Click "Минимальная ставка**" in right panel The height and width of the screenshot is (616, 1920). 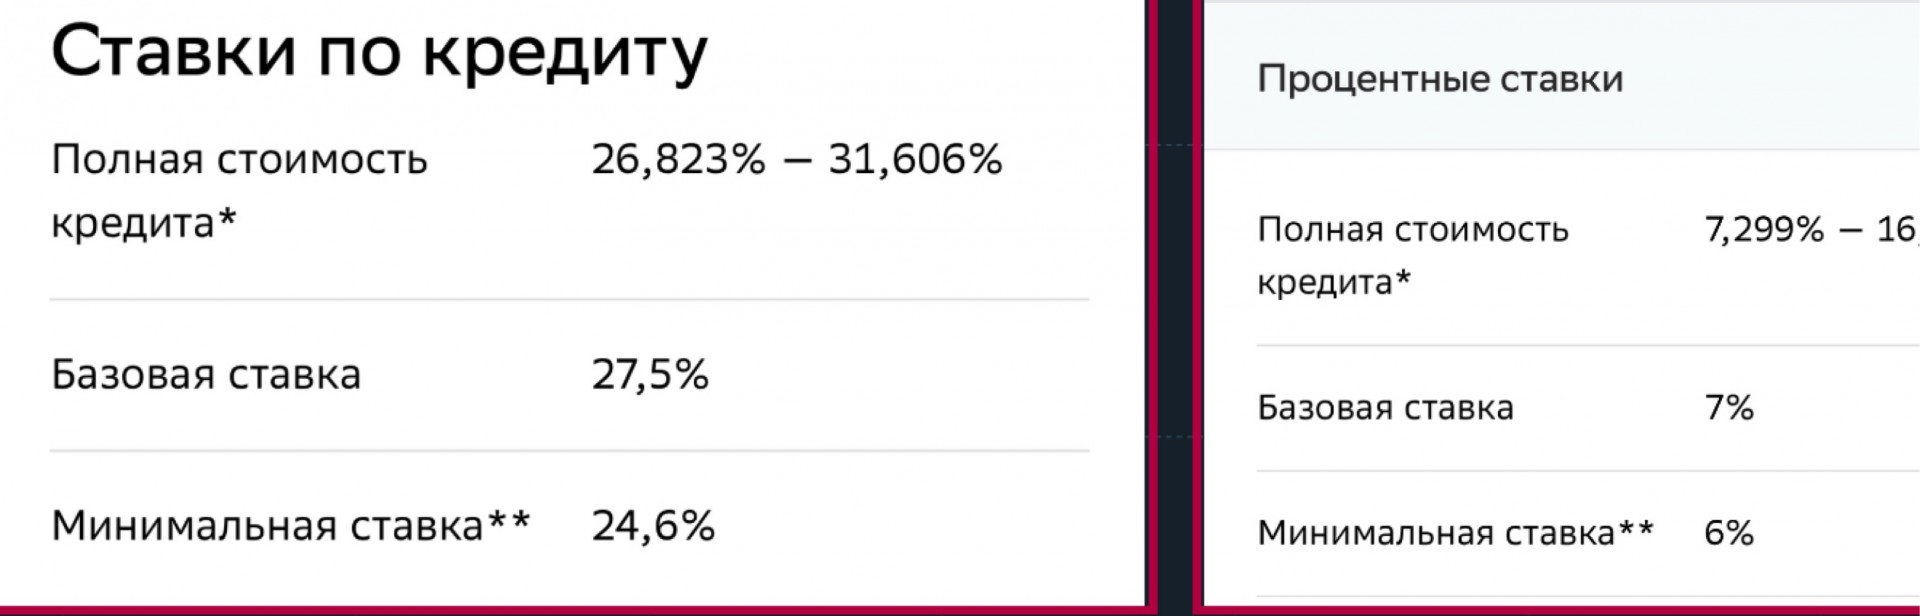point(1455,533)
